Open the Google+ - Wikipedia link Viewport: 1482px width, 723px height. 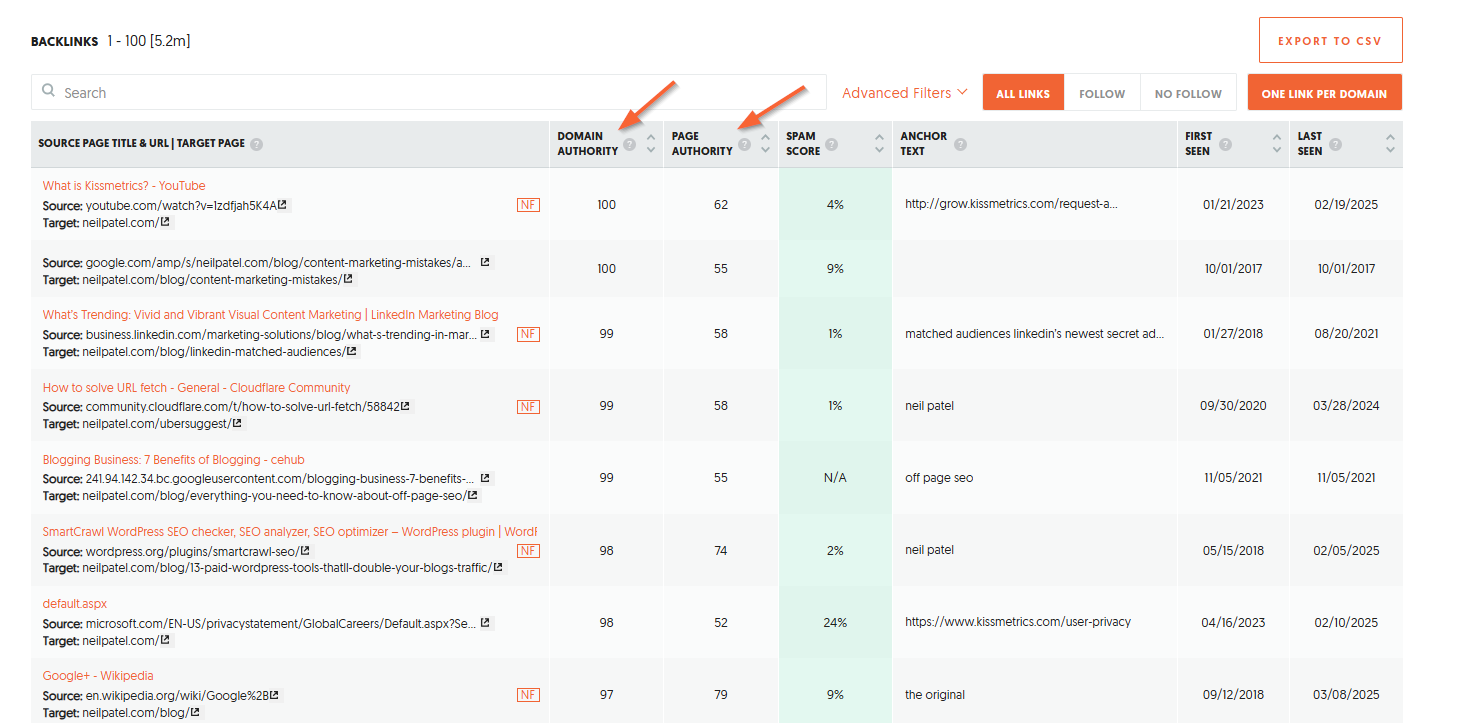click(x=98, y=676)
